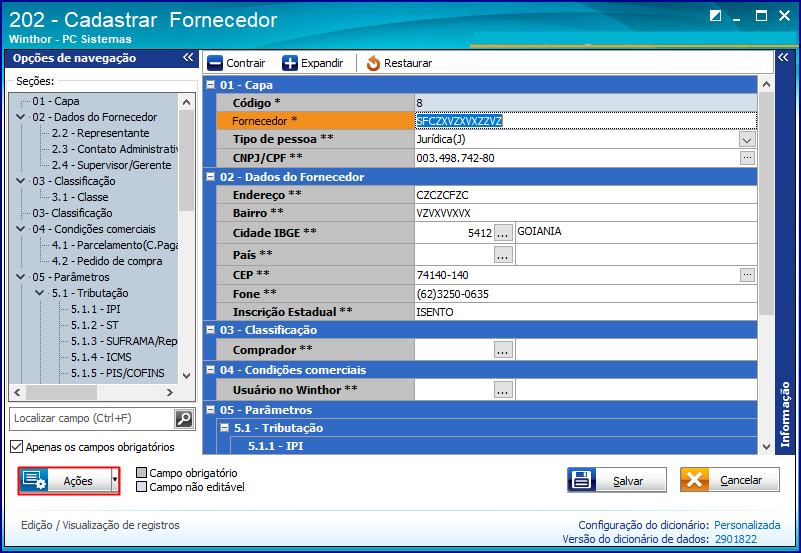The width and height of the screenshot is (801, 553).
Task: Click the Restaurar arrow icon
Action: [x=373, y=63]
